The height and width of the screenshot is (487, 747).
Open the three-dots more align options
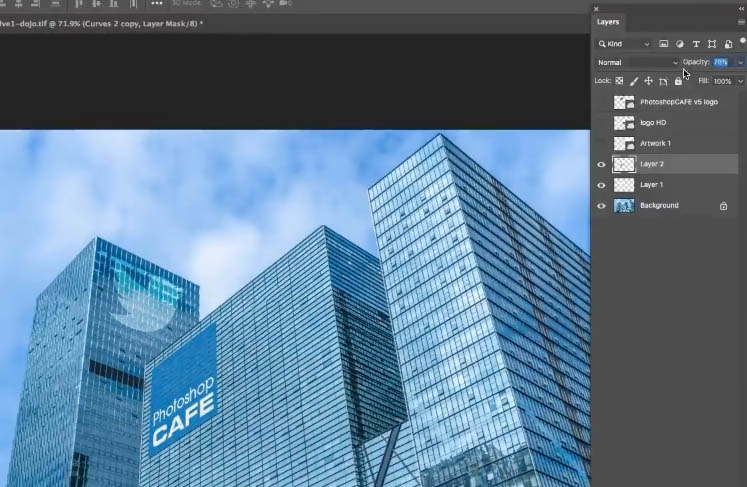[x=157, y=3]
